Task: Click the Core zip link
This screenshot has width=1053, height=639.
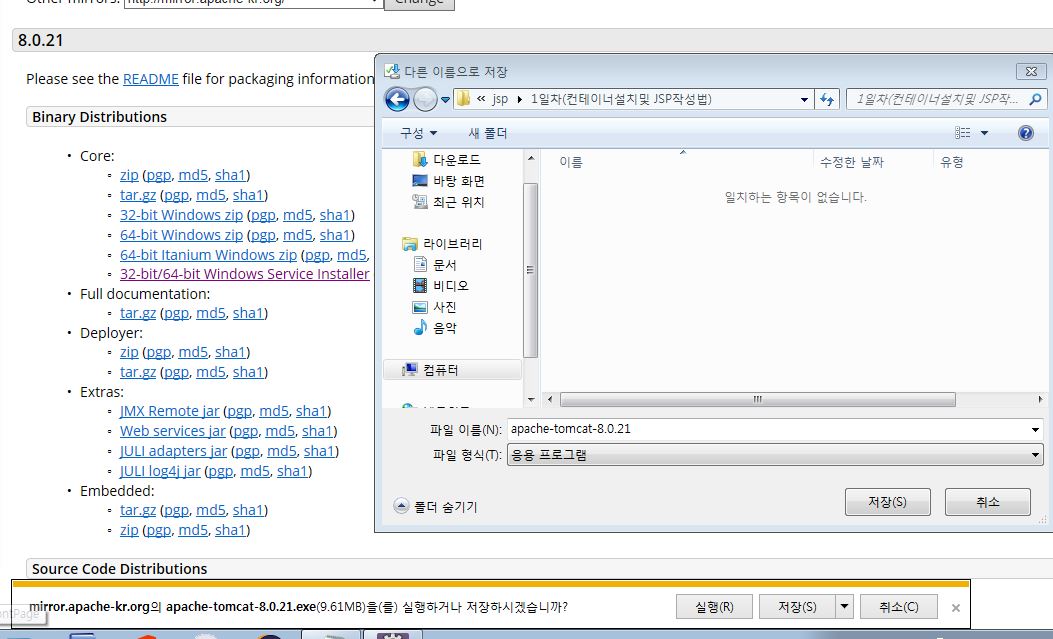Action: [x=129, y=175]
